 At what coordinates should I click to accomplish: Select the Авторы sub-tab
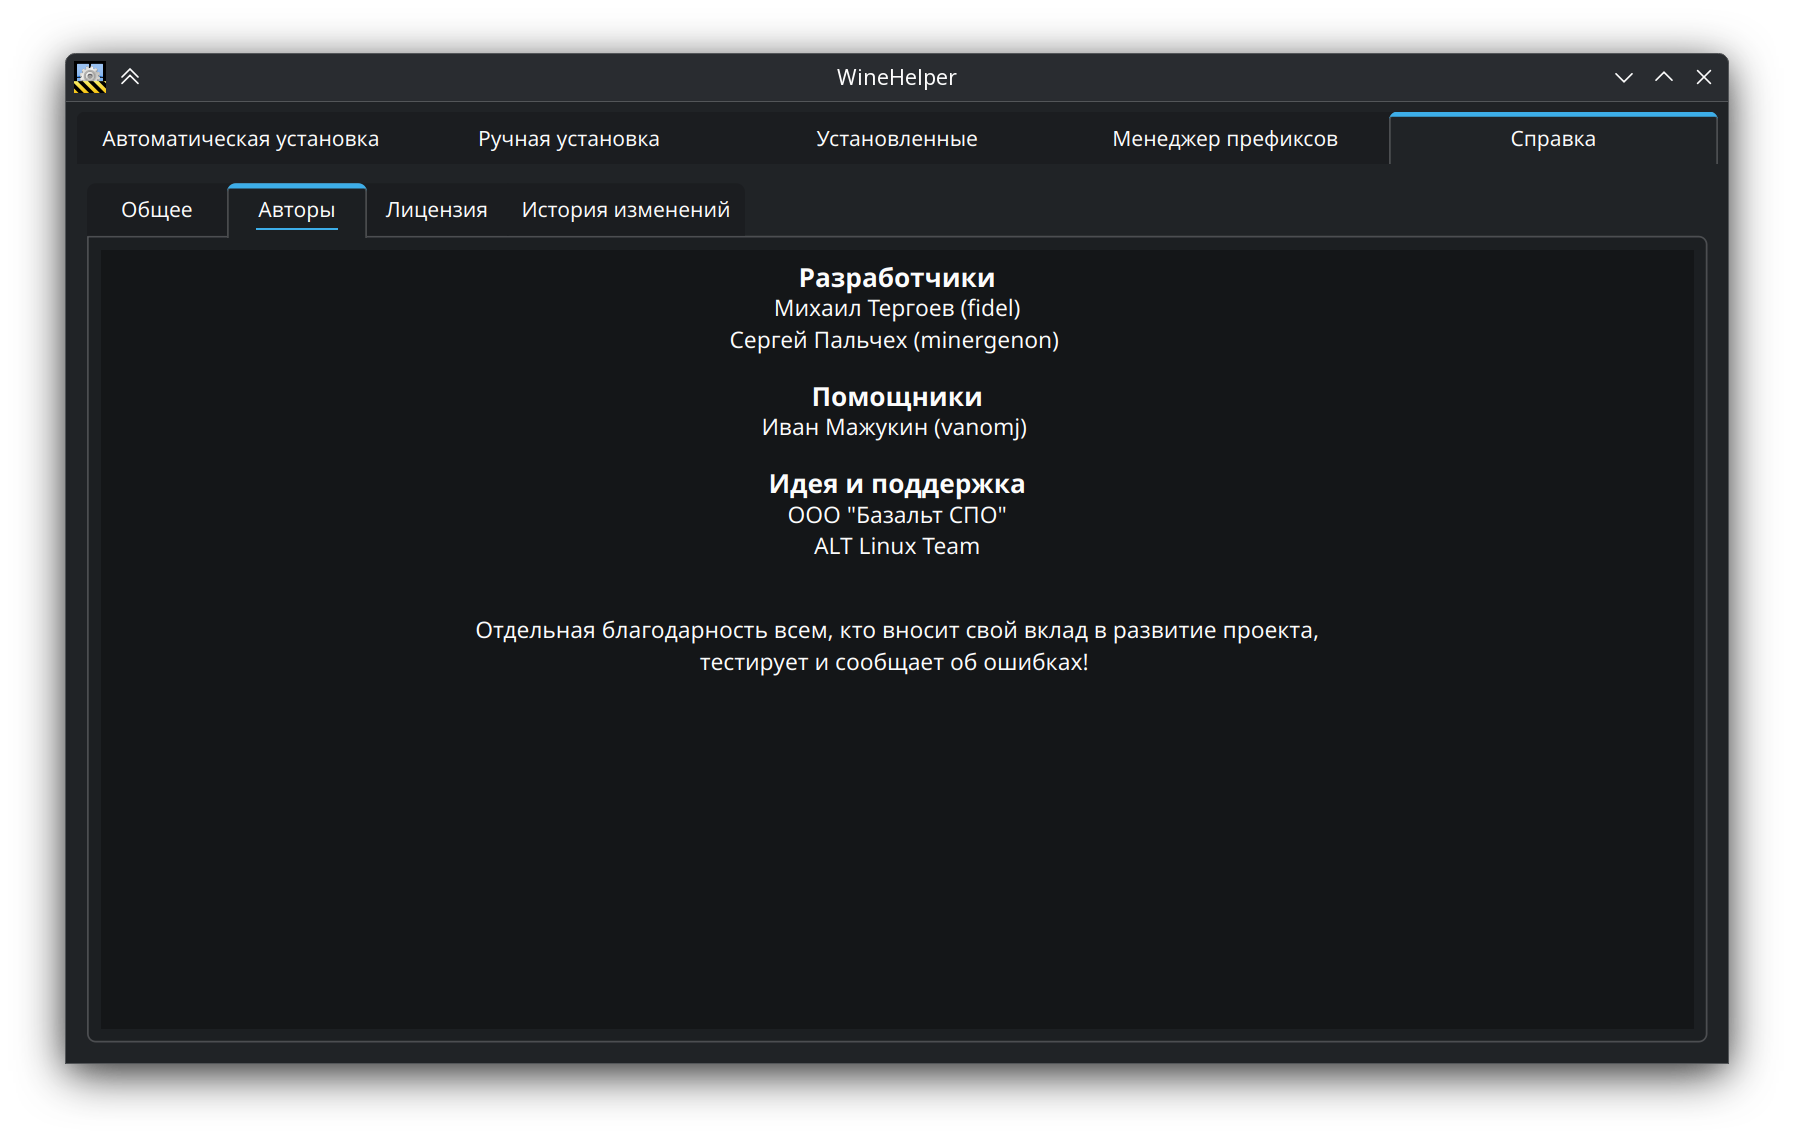(x=296, y=210)
